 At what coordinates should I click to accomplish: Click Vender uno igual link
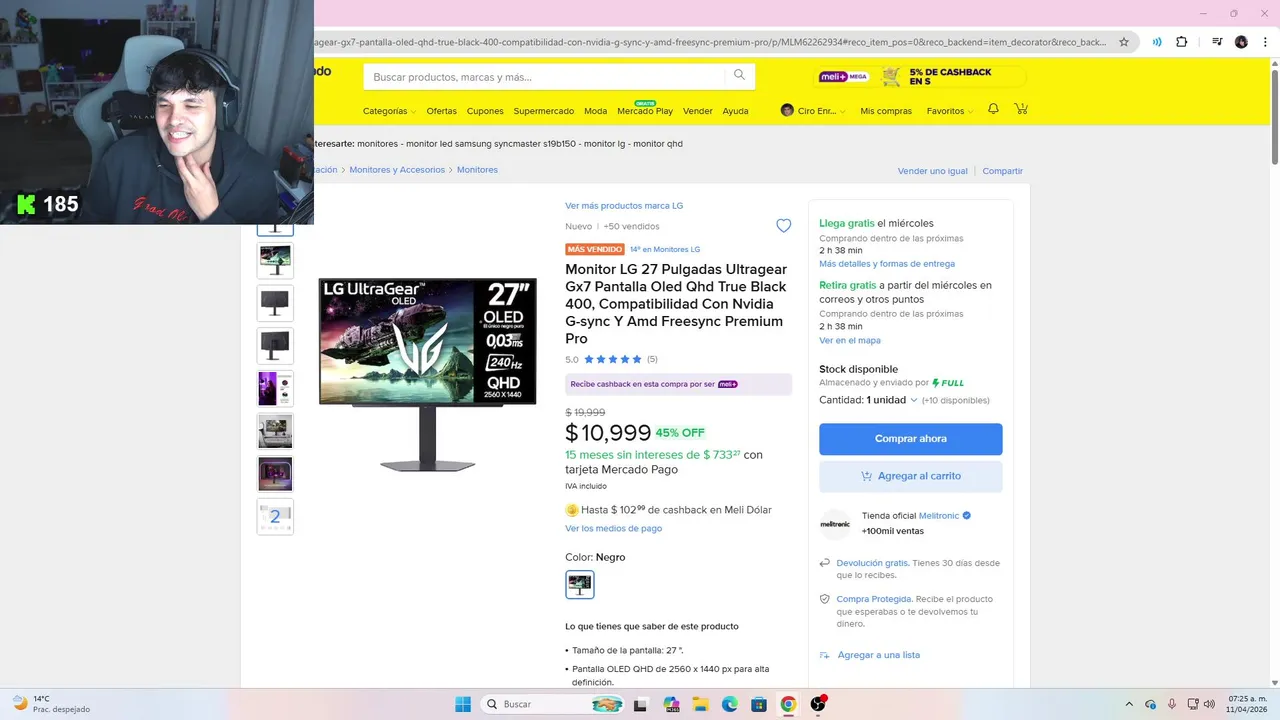pyautogui.click(x=932, y=171)
